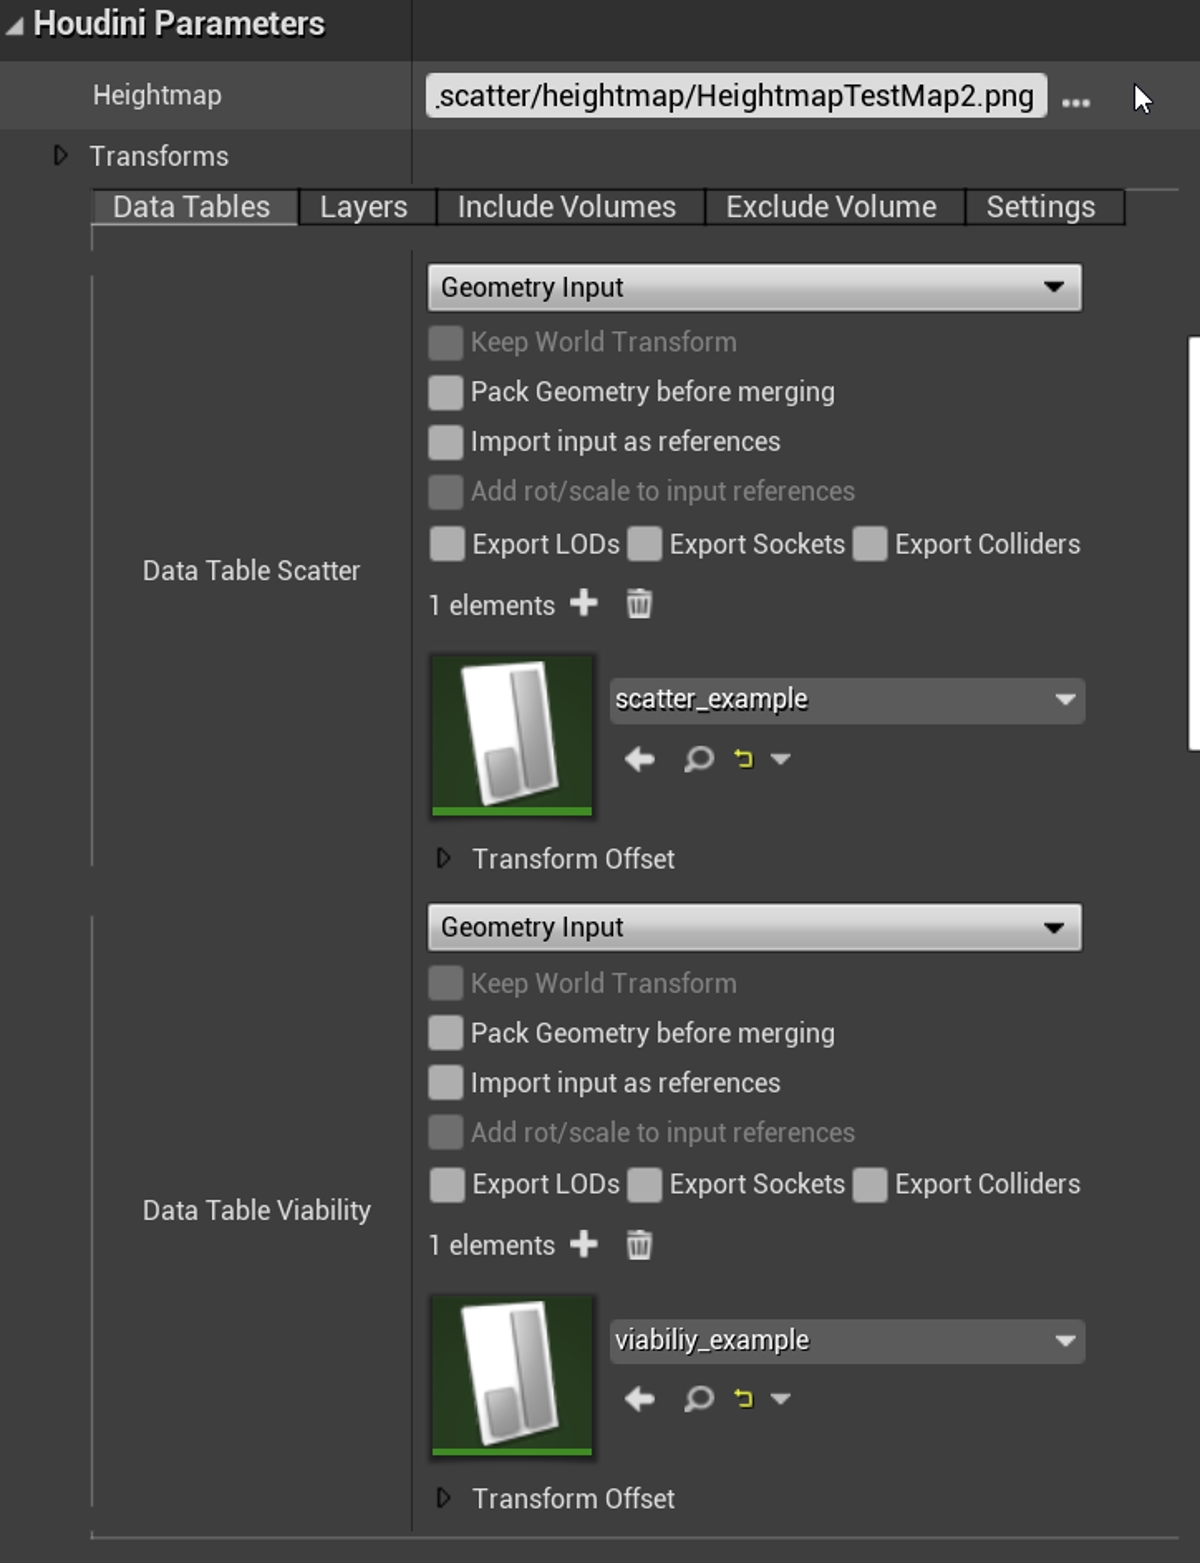Click the Heightmap parameter label
This screenshot has width=1200, height=1563.
157,95
